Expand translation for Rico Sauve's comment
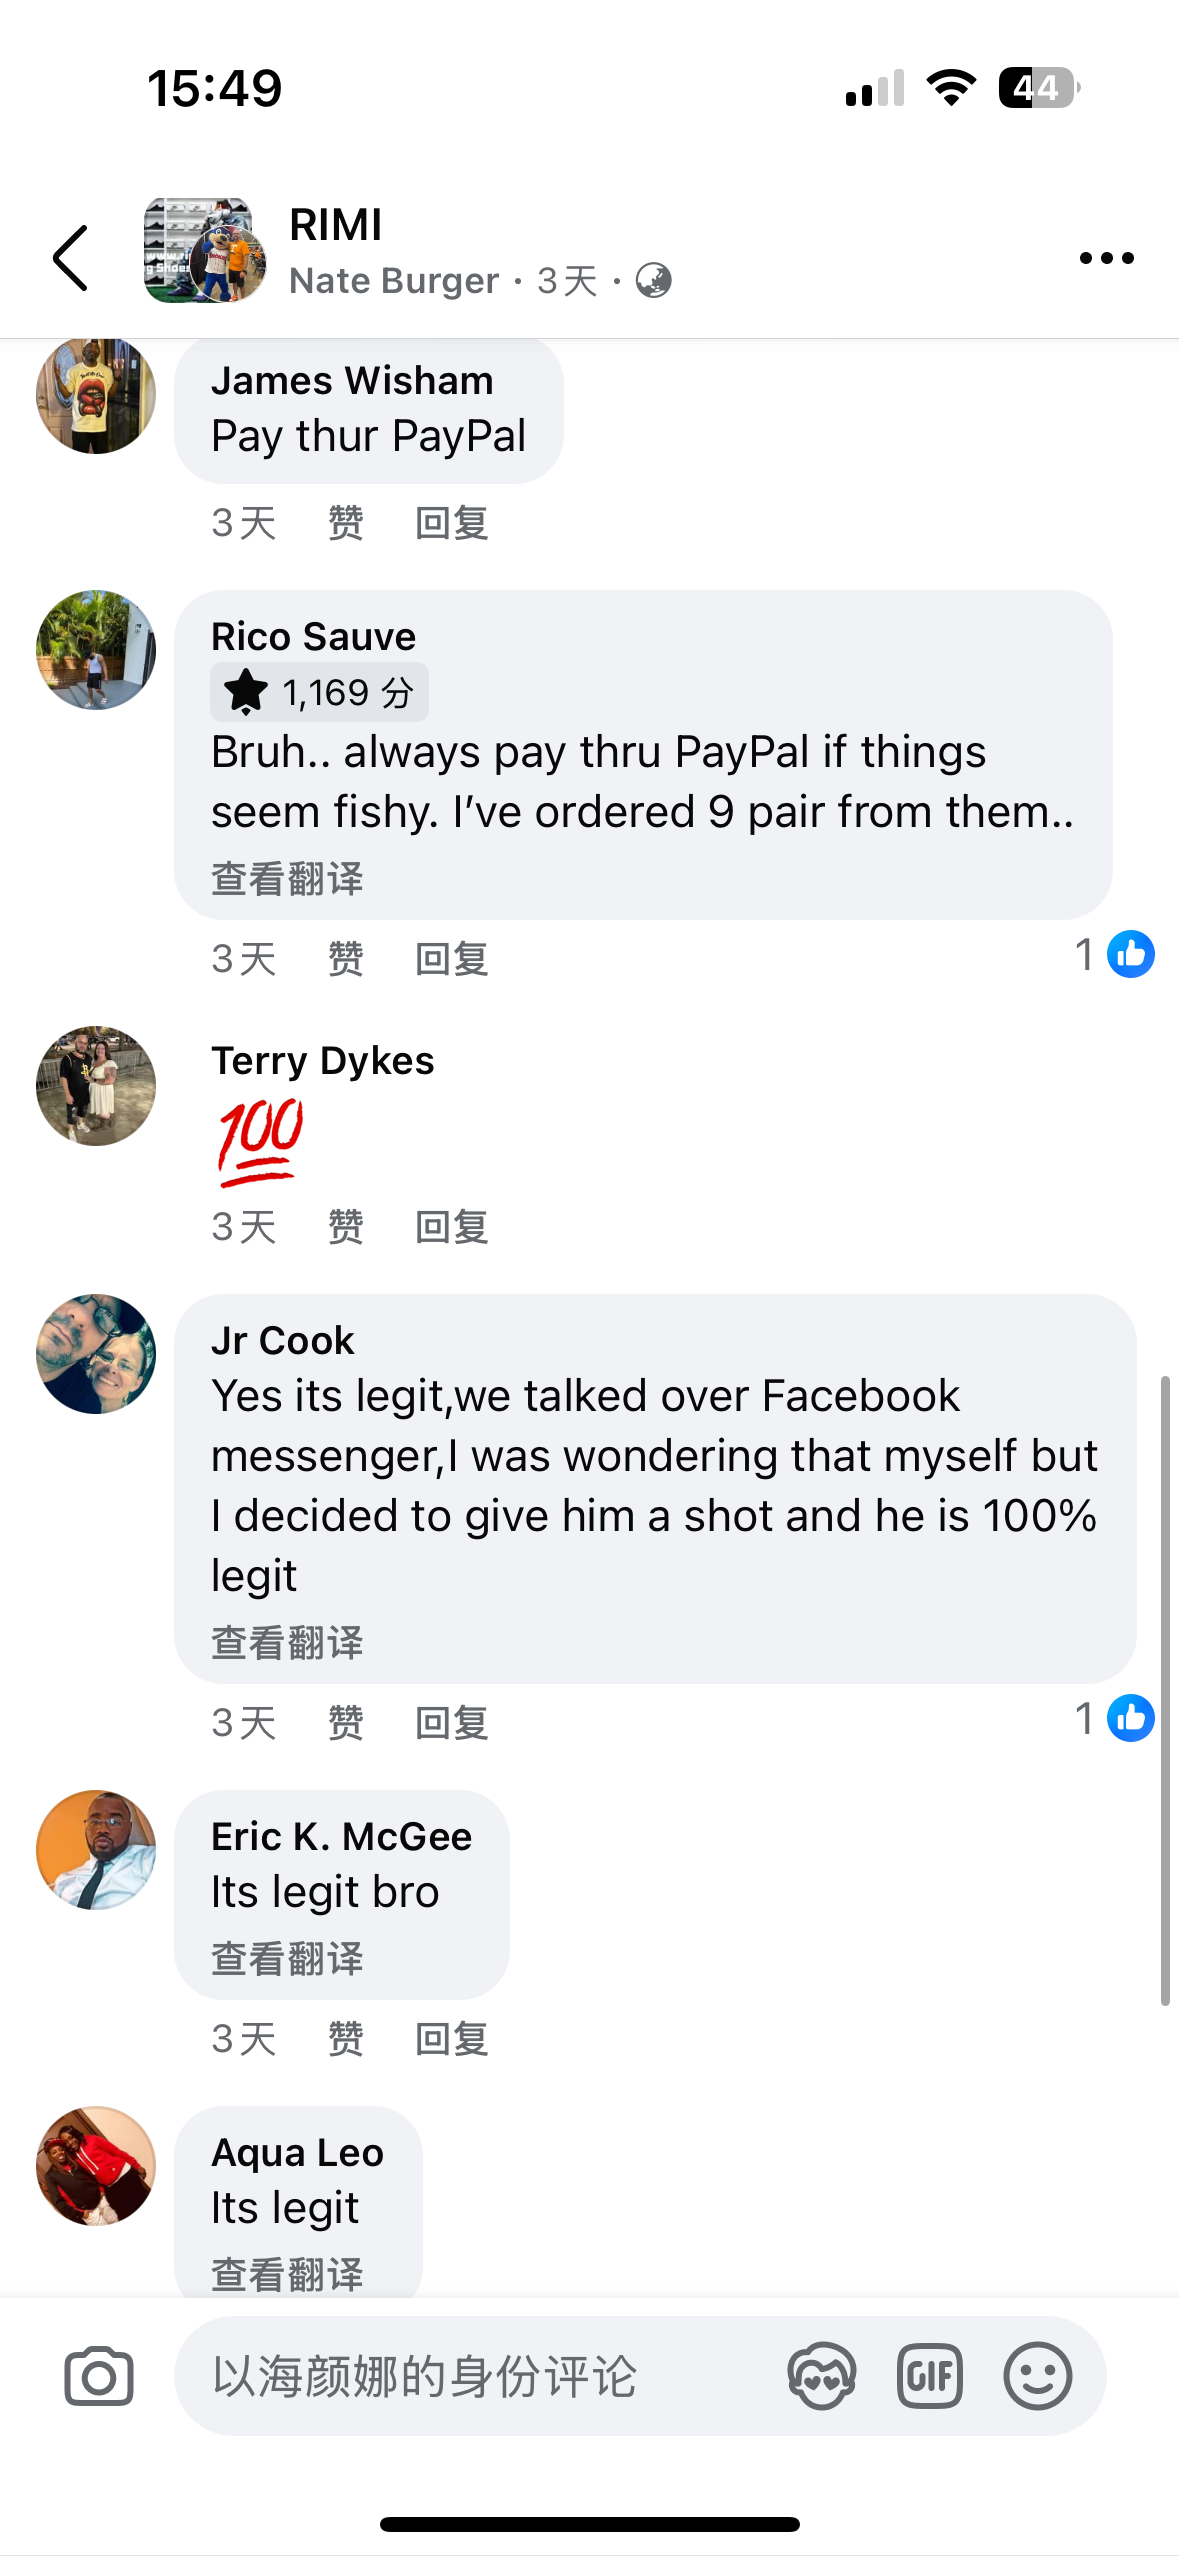The width and height of the screenshot is (1179, 2556). click(x=287, y=879)
